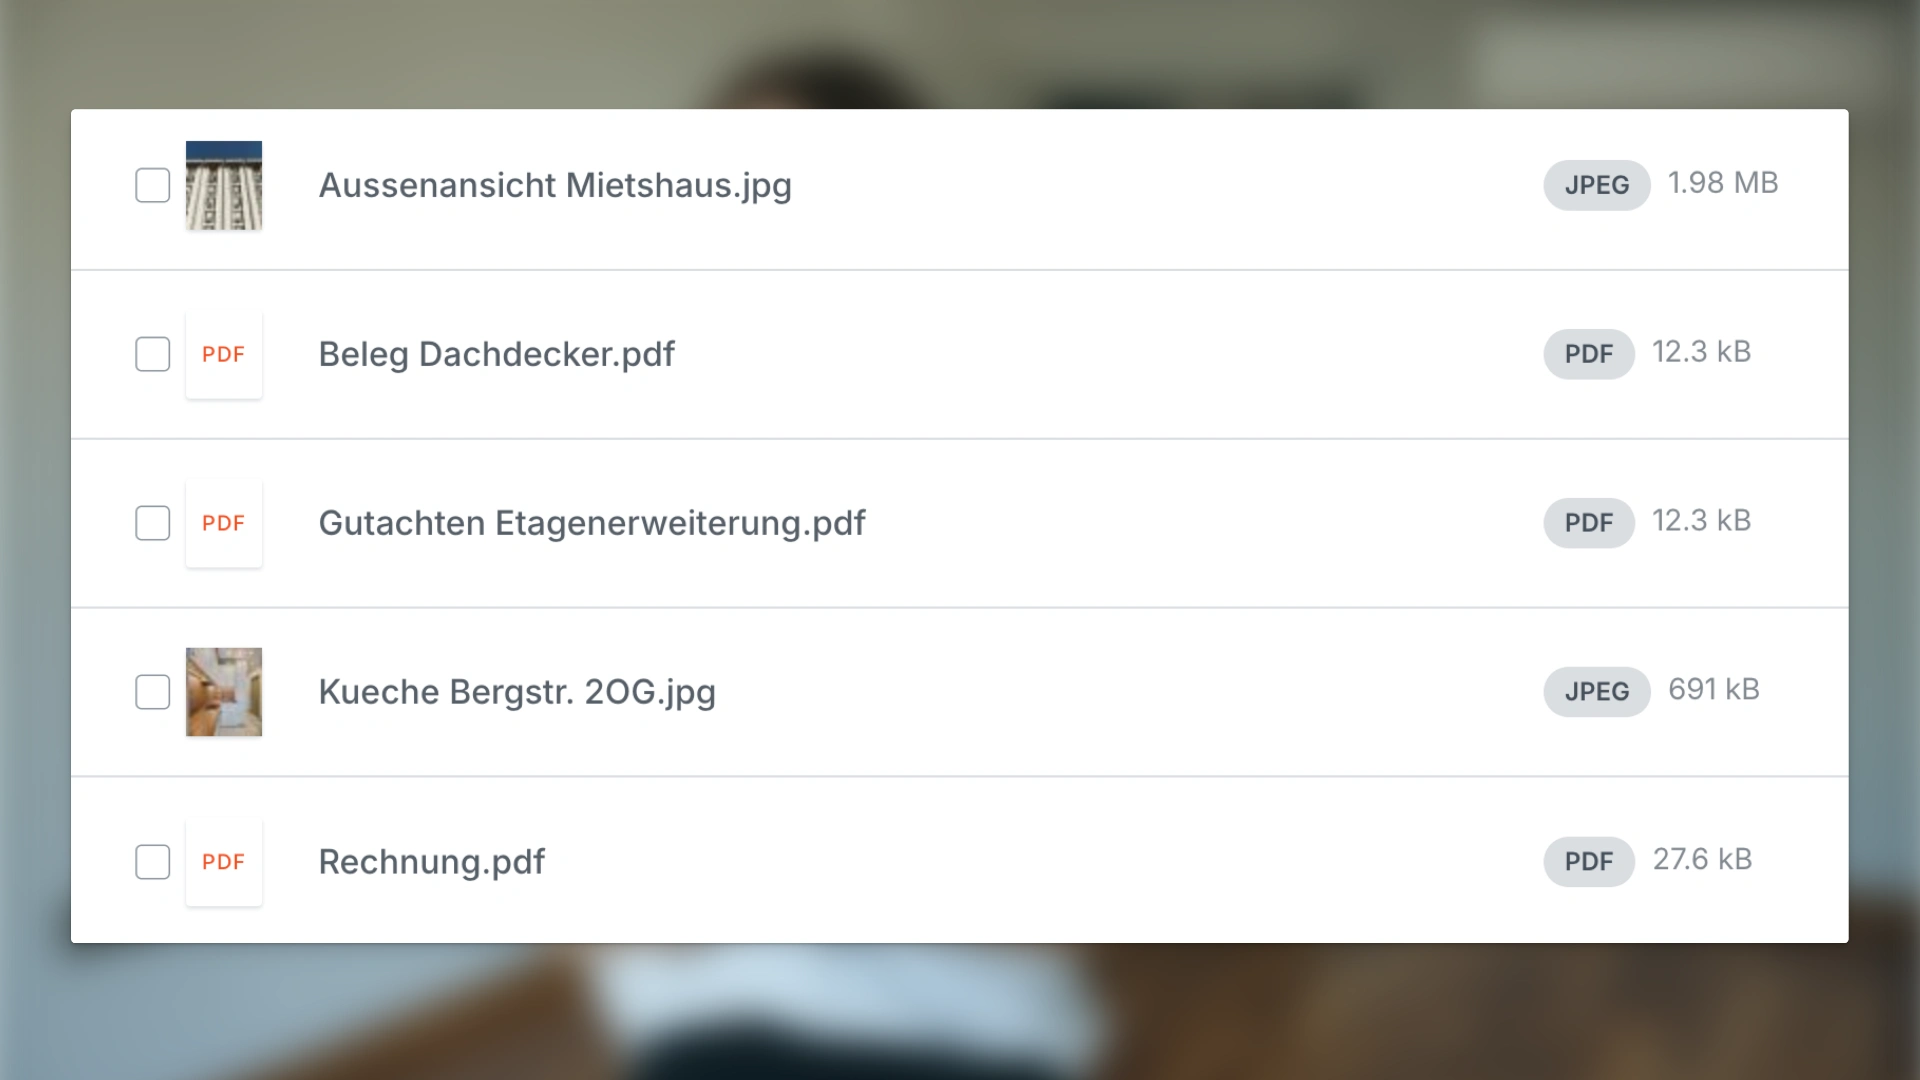Select the Aussenansicht Mietshaus.jpg checkbox
Image resolution: width=1920 pixels, height=1080 pixels.
click(153, 185)
